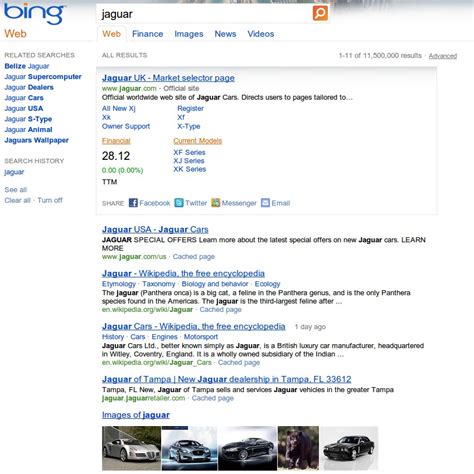Click the Current Models heading link
474x474 pixels.
pyautogui.click(x=198, y=141)
